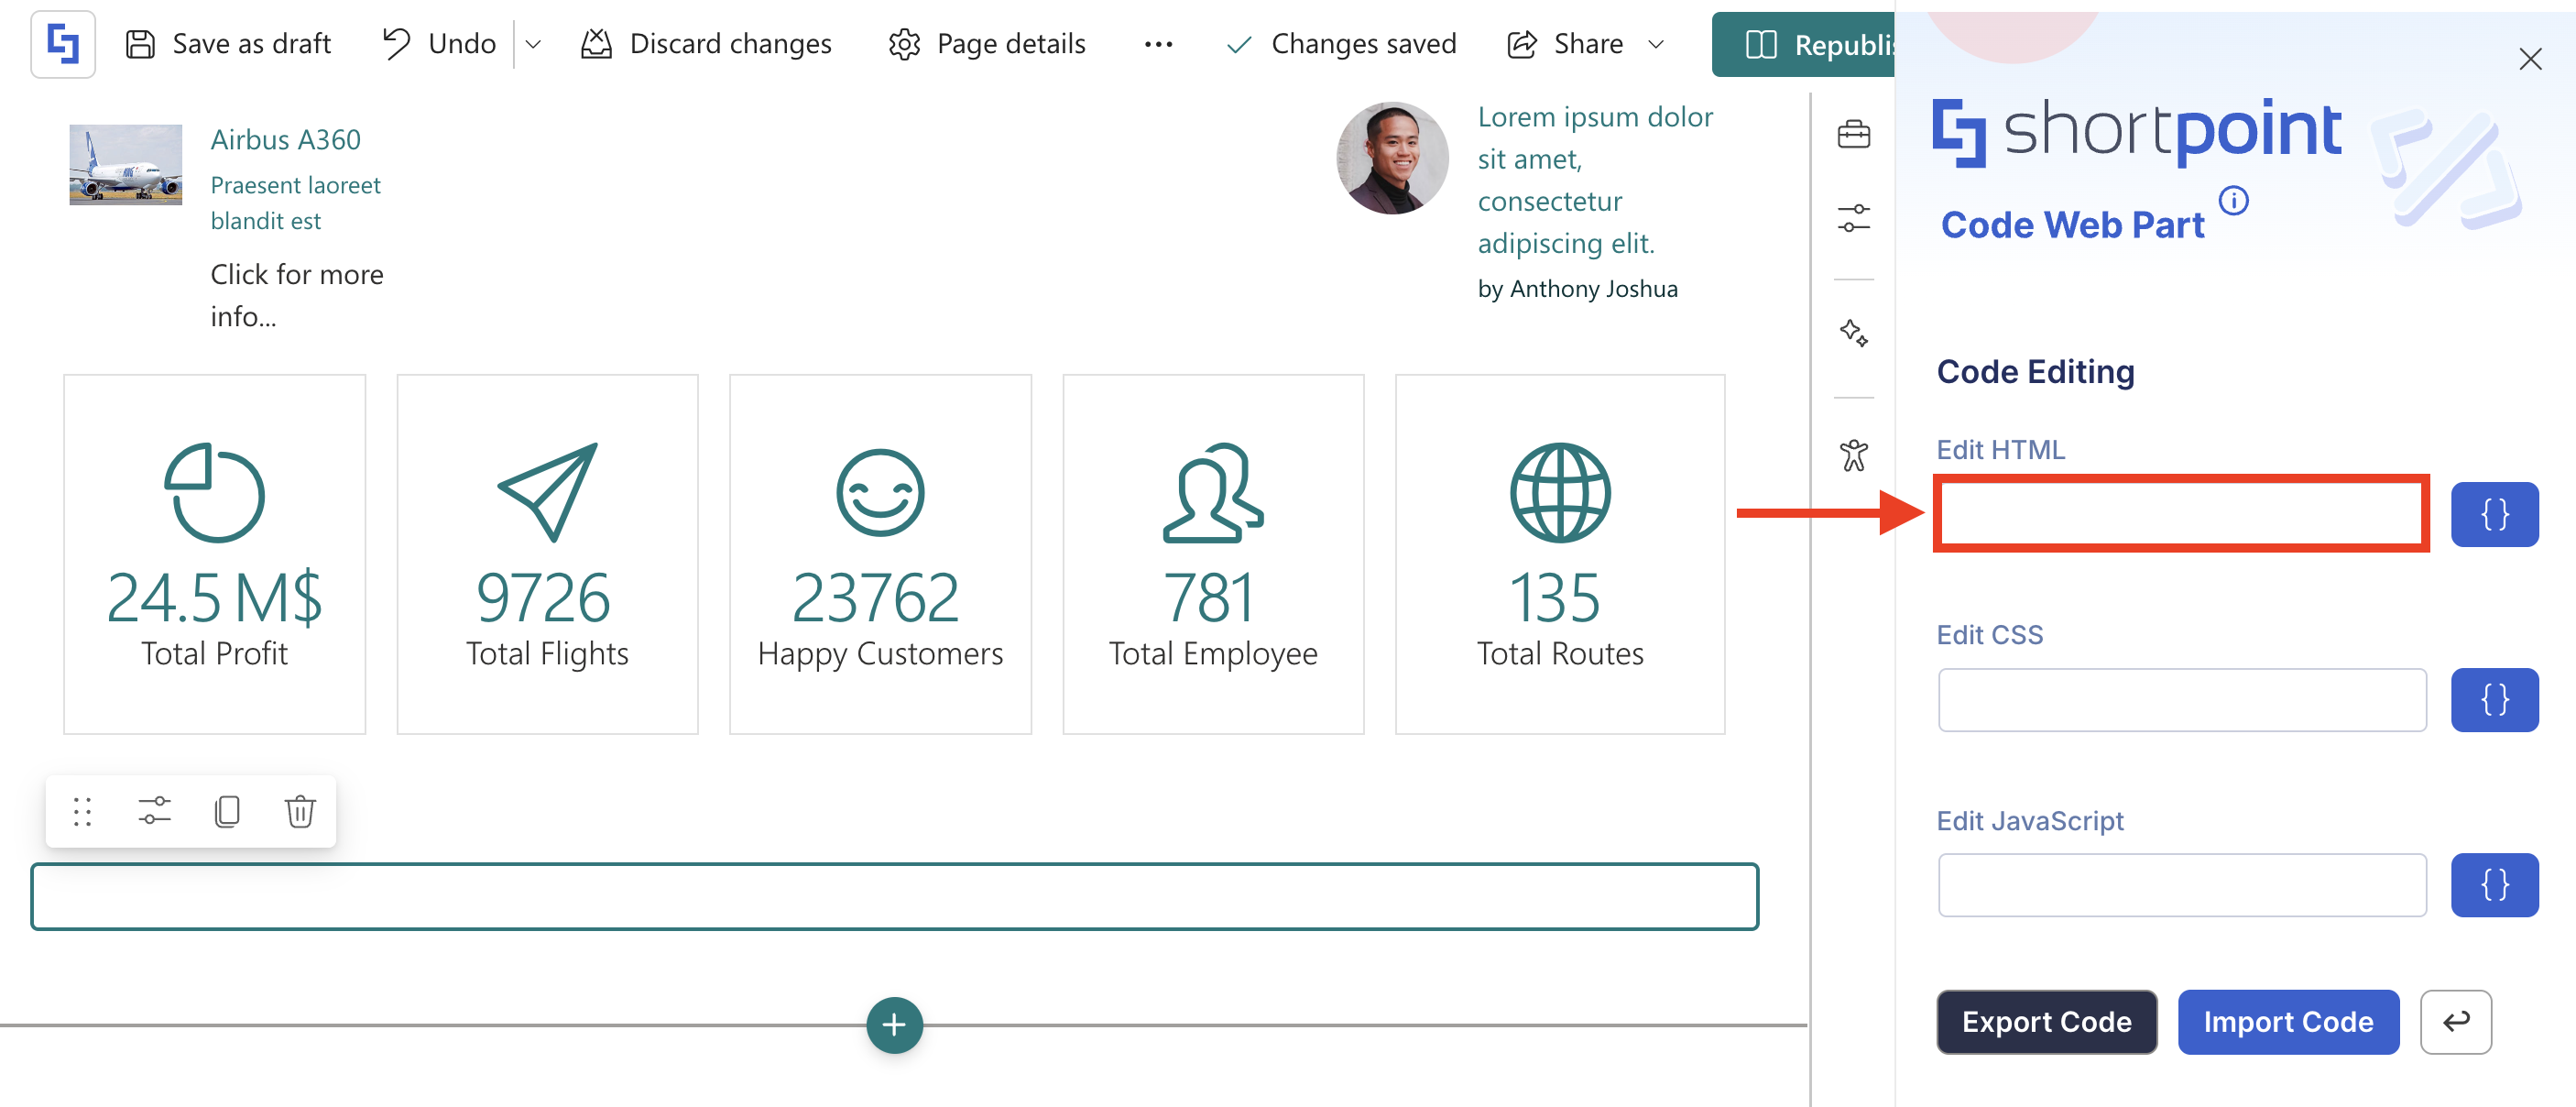The image size is (2576, 1107).
Task: Click the sliders settings icon in side rail
Action: point(1853,218)
